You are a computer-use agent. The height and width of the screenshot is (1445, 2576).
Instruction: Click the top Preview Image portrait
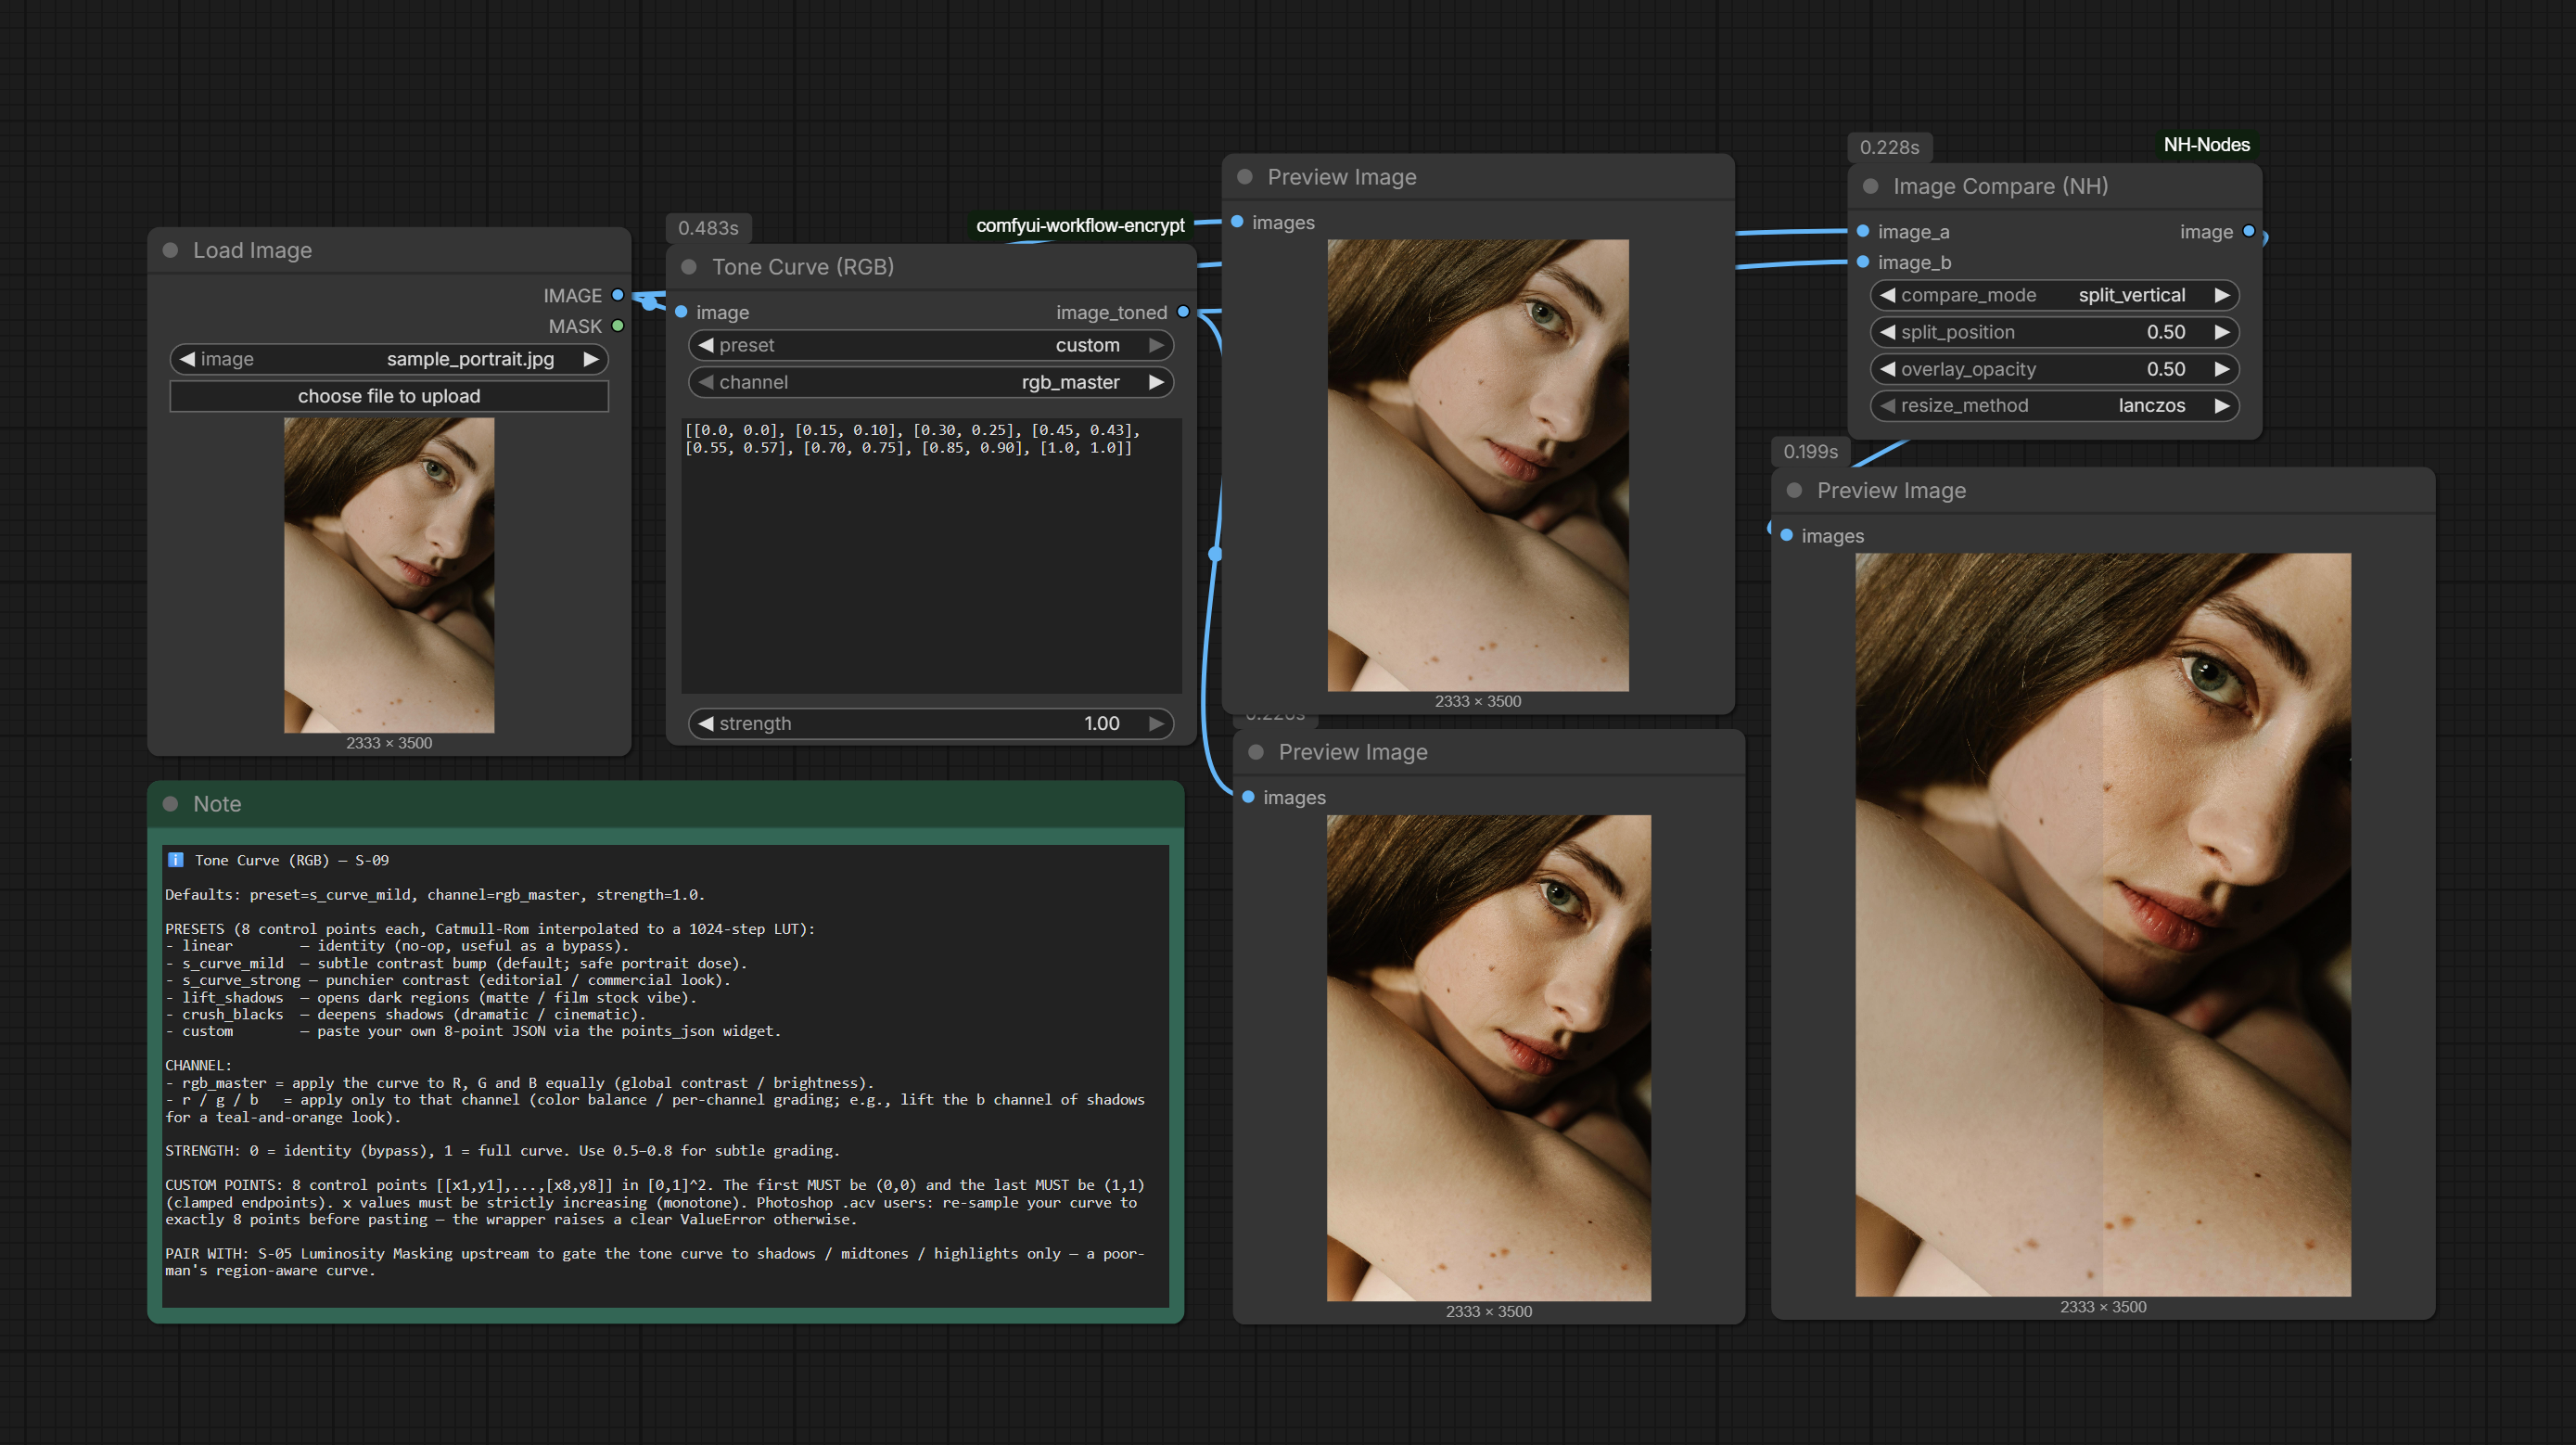click(1478, 465)
